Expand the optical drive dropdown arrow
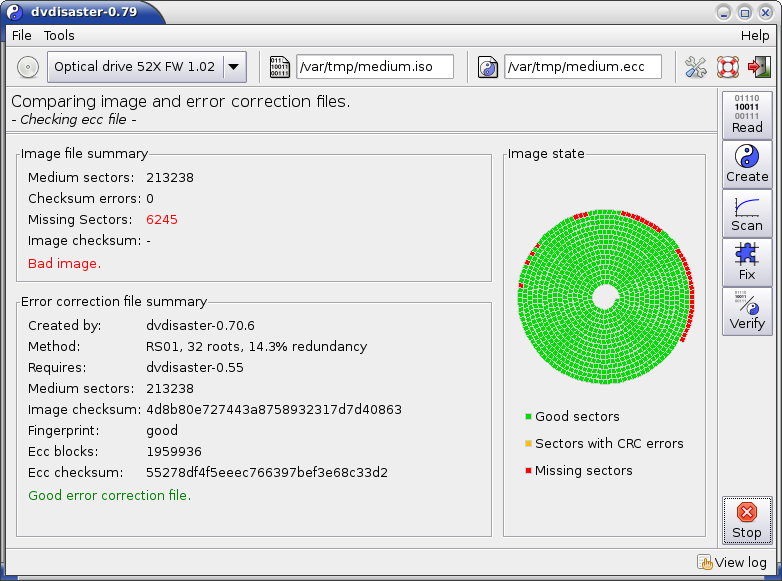Image resolution: width=782 pixels, height=581 pixels. coord(234,67)
